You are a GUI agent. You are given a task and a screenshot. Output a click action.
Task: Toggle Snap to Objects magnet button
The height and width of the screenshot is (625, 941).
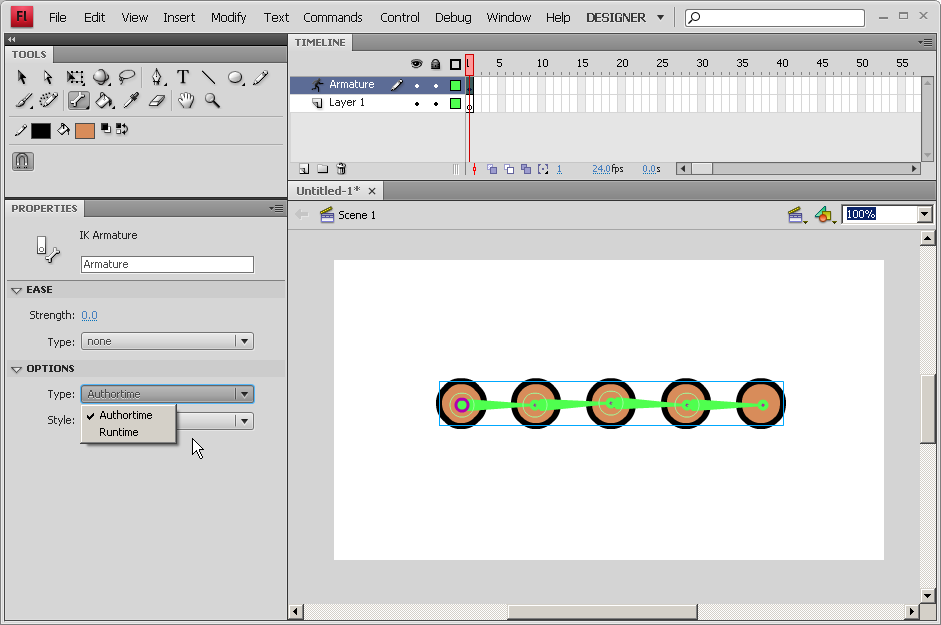click(x=23, y=160)
